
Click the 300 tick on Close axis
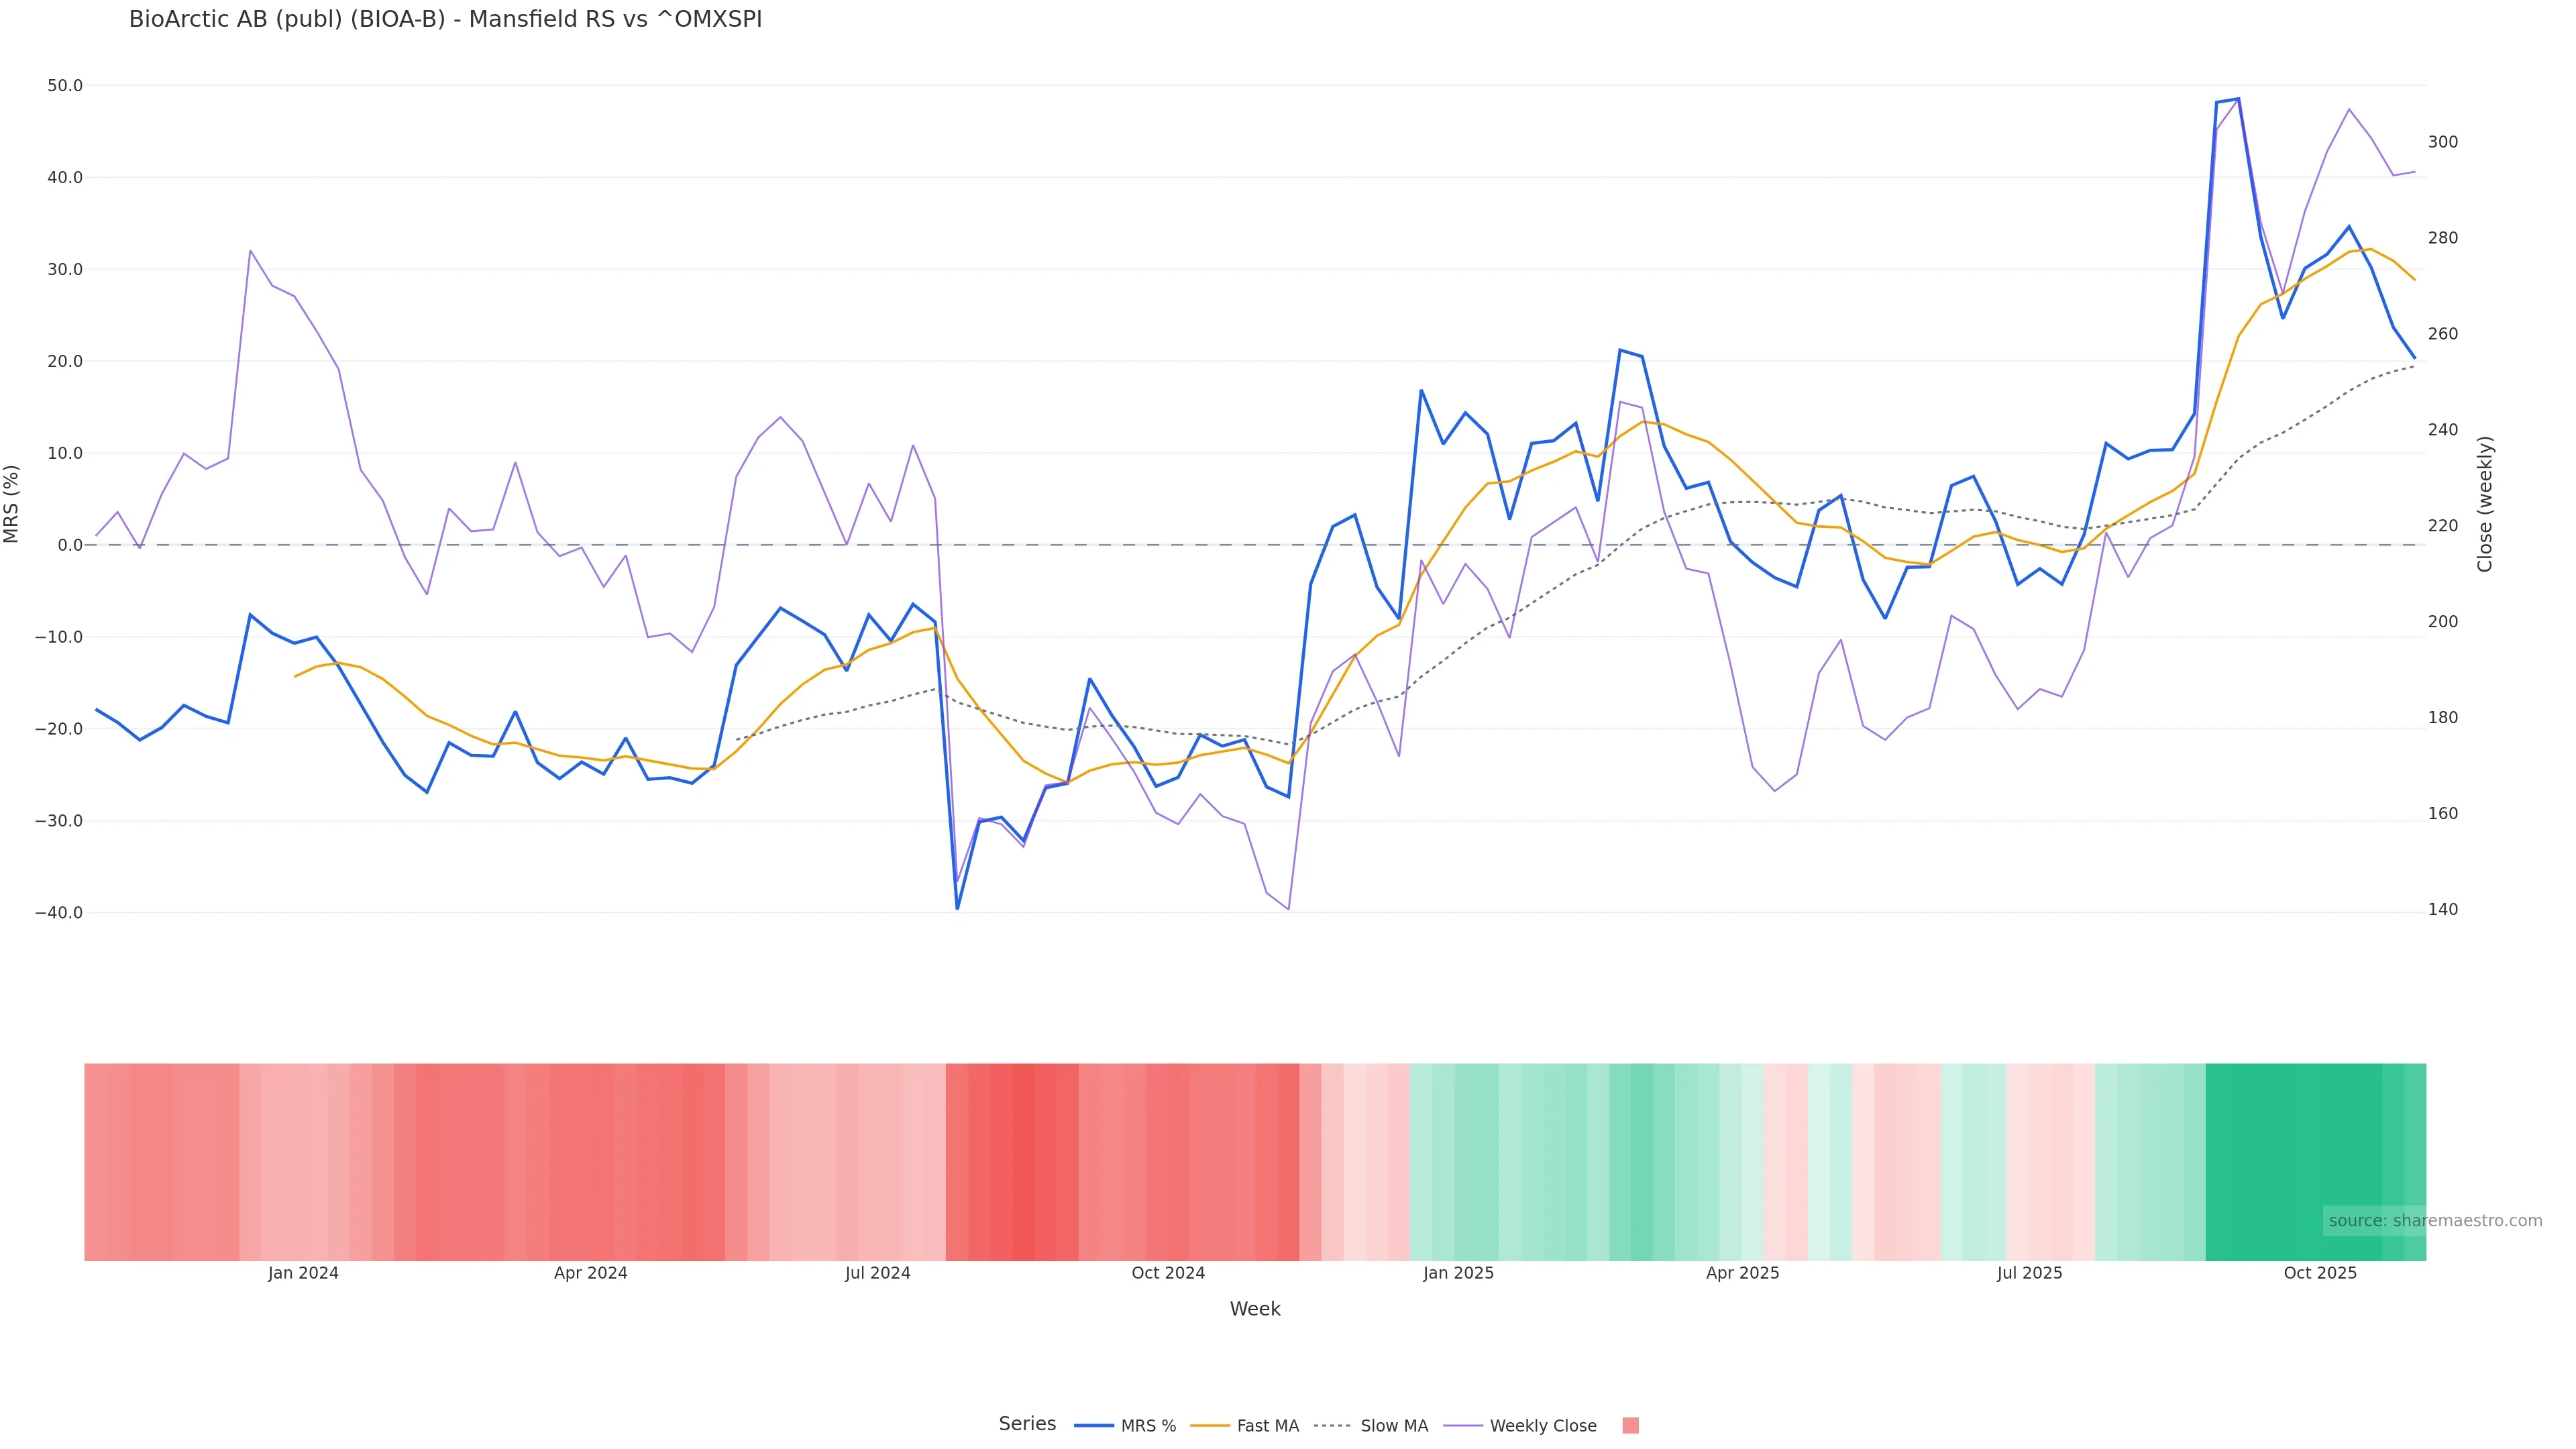pos(2443,142)
